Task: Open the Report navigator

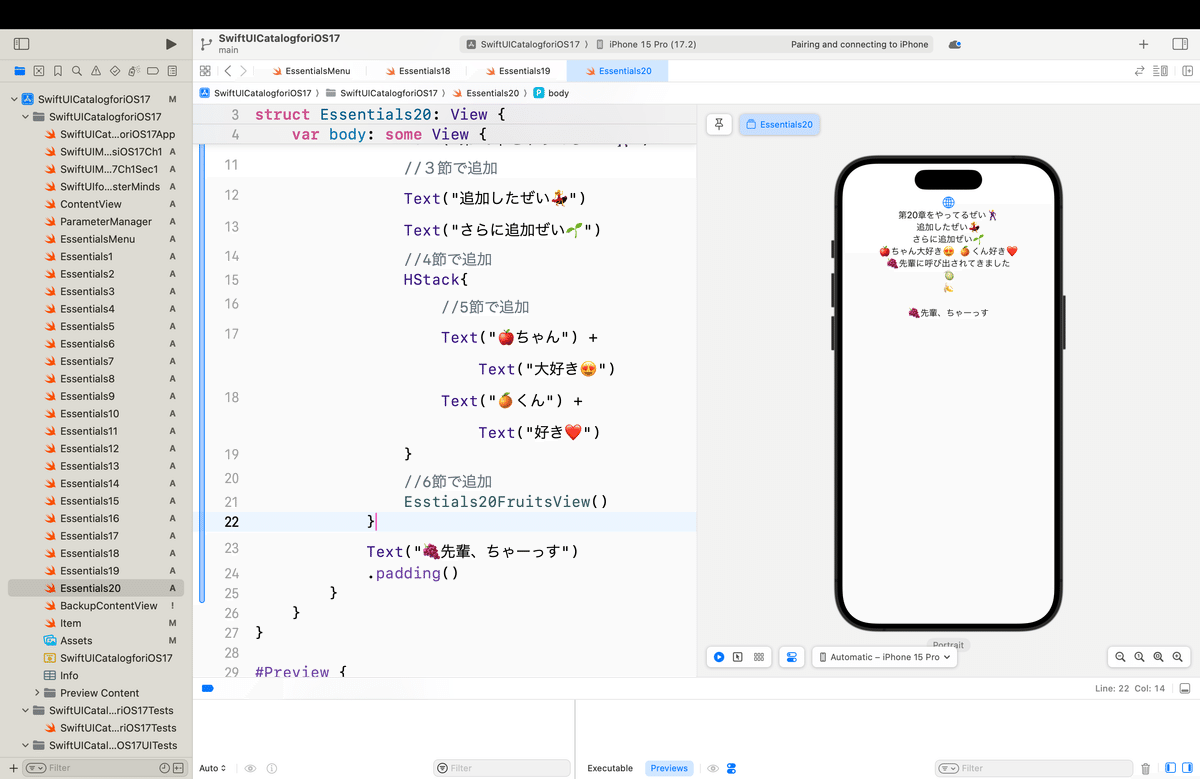Action: (x=172, y=71)
